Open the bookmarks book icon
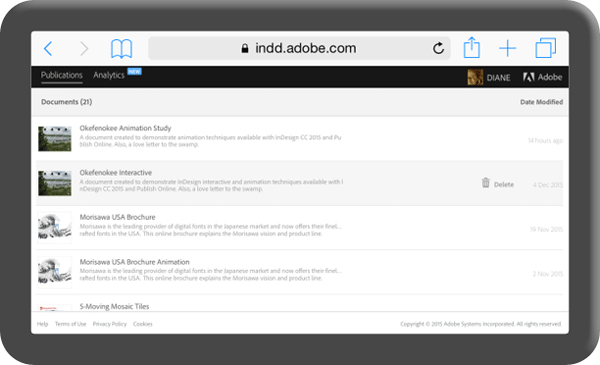 point(121,49)
